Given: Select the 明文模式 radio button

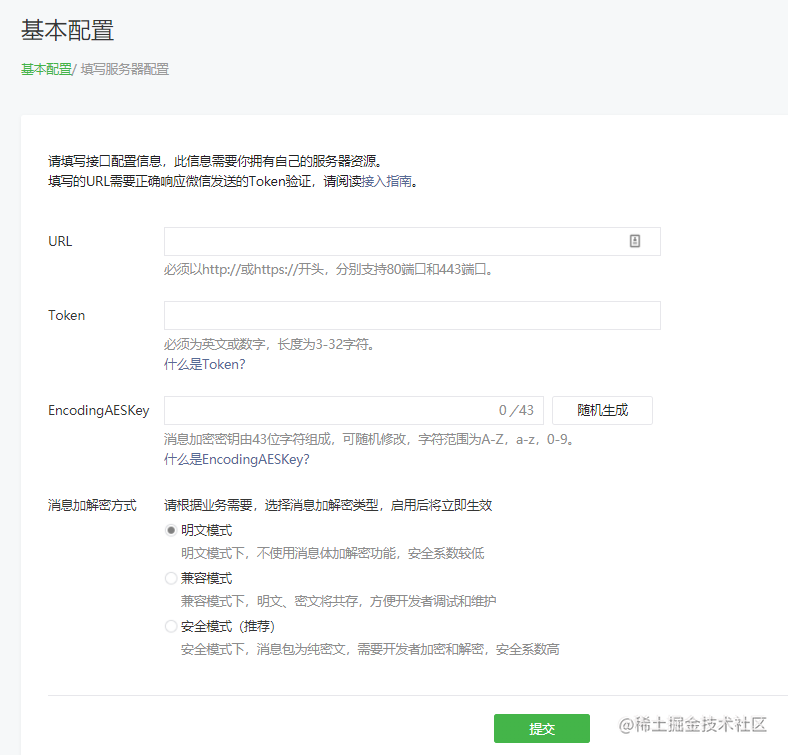Looking at the screenshot, I should tap(171, 530).
